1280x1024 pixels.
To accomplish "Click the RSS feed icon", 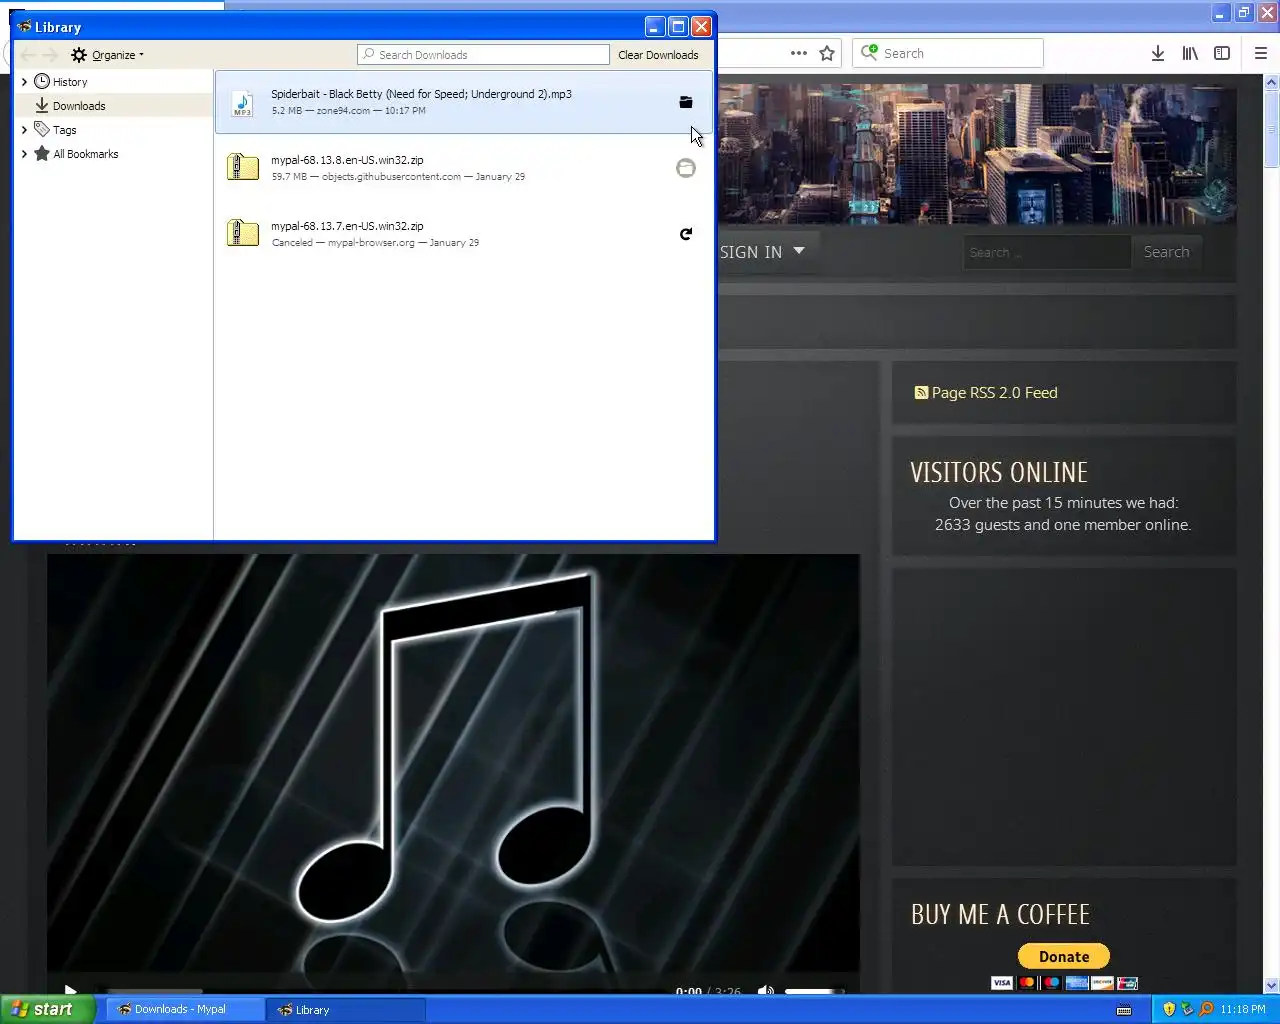I will [921, 393].
